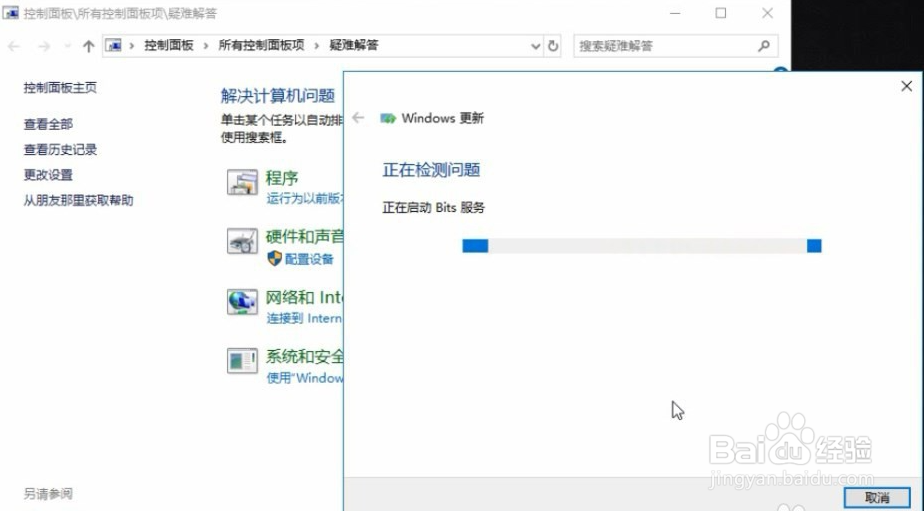
Task: Go up one level with the Up arrow
Action: pos(88,46)
